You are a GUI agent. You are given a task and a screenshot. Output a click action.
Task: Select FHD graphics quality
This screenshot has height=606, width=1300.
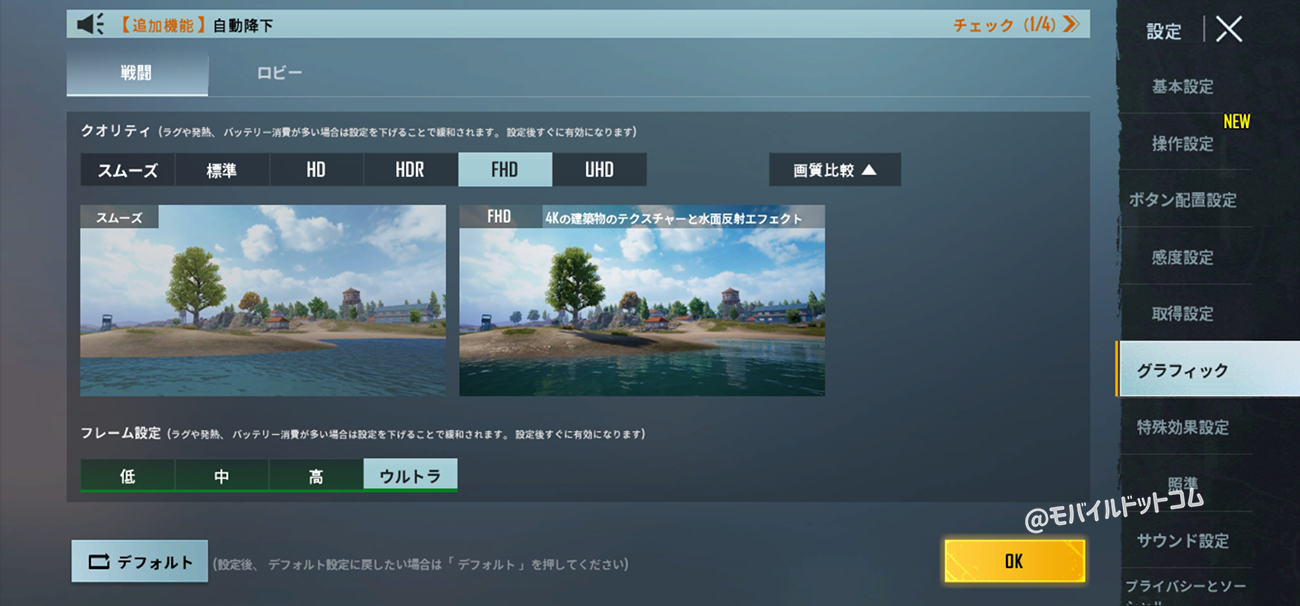pos(505,170)
